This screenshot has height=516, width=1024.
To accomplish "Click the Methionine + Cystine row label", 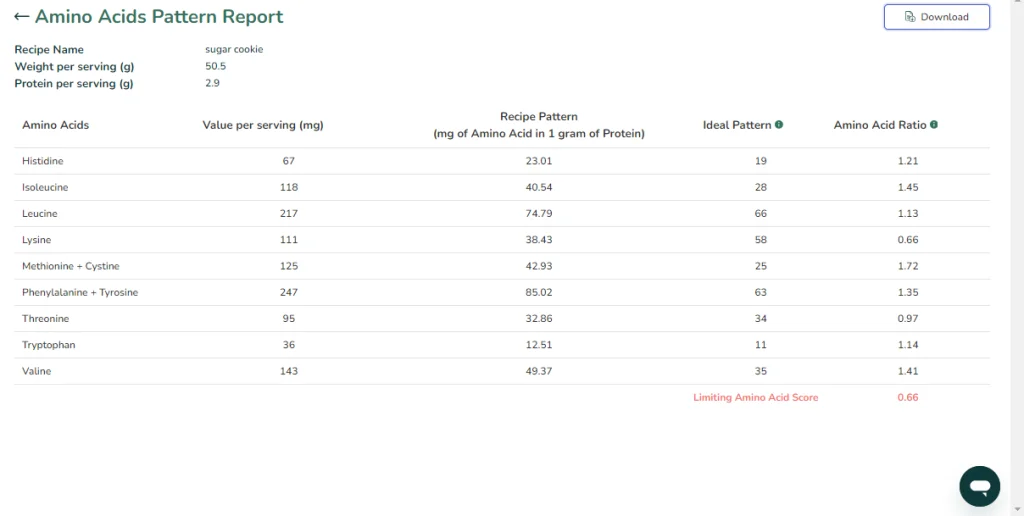I will [x=71, y=266].
